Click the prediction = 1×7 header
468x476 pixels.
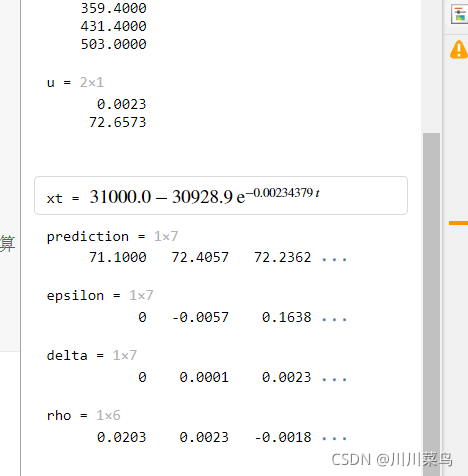coord(112,237)
